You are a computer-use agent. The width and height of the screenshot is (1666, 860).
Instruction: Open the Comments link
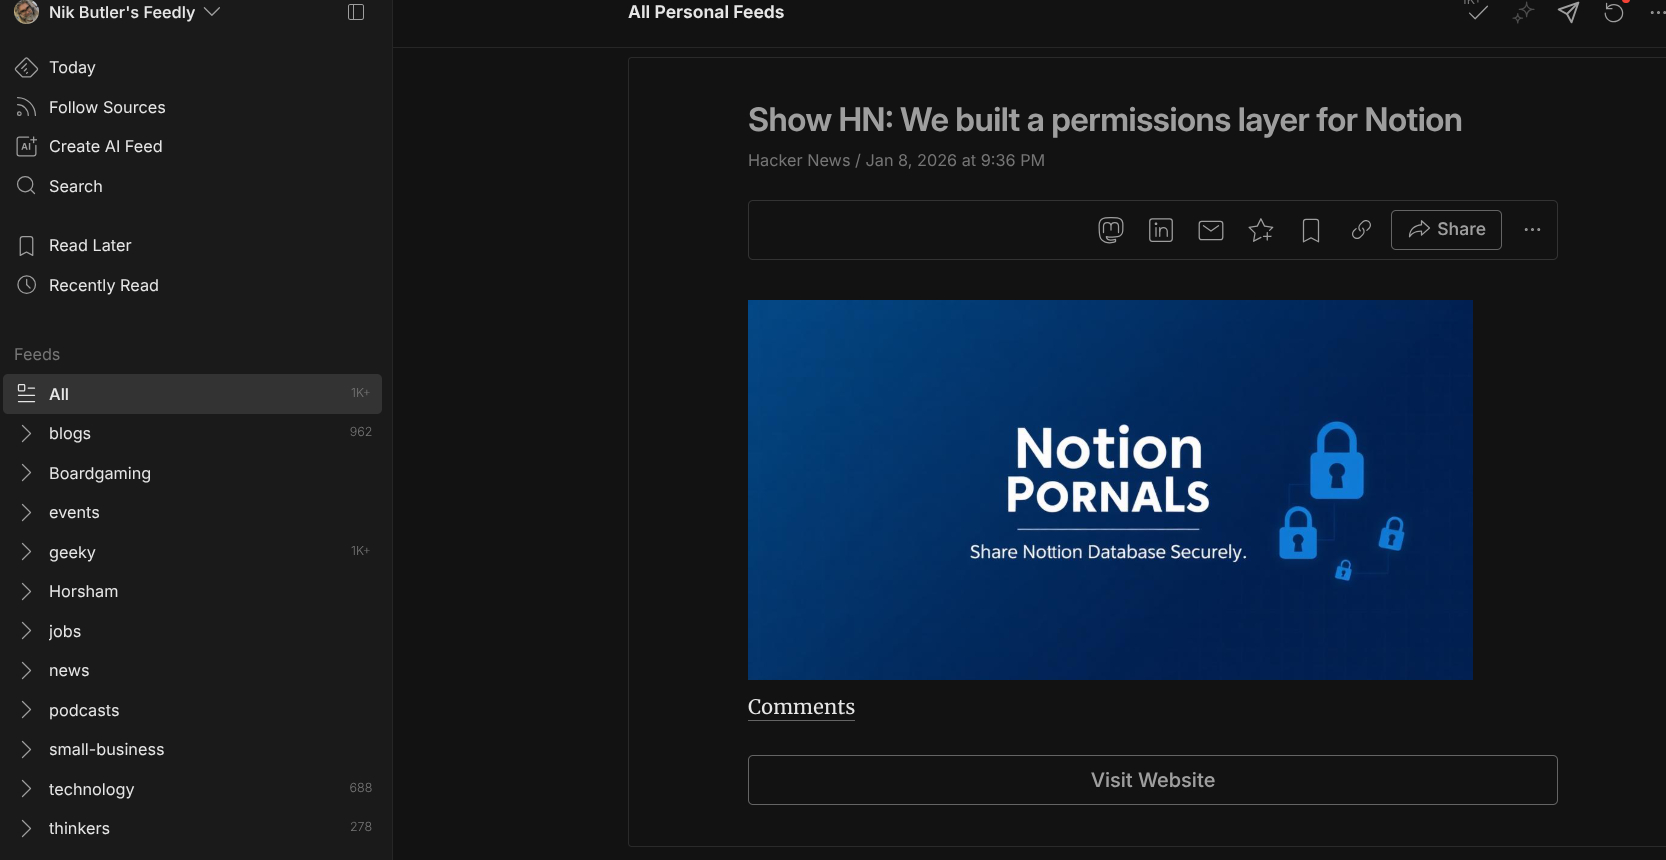coord(801,707)
